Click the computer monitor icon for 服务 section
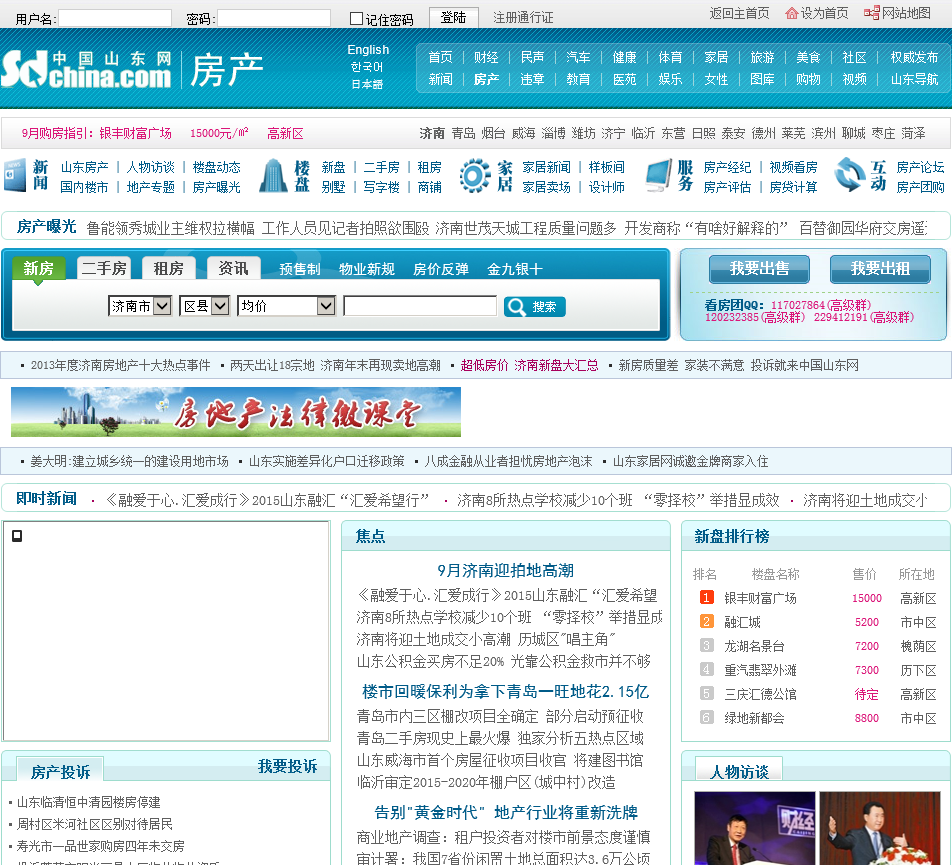 [x=658, y=175]
